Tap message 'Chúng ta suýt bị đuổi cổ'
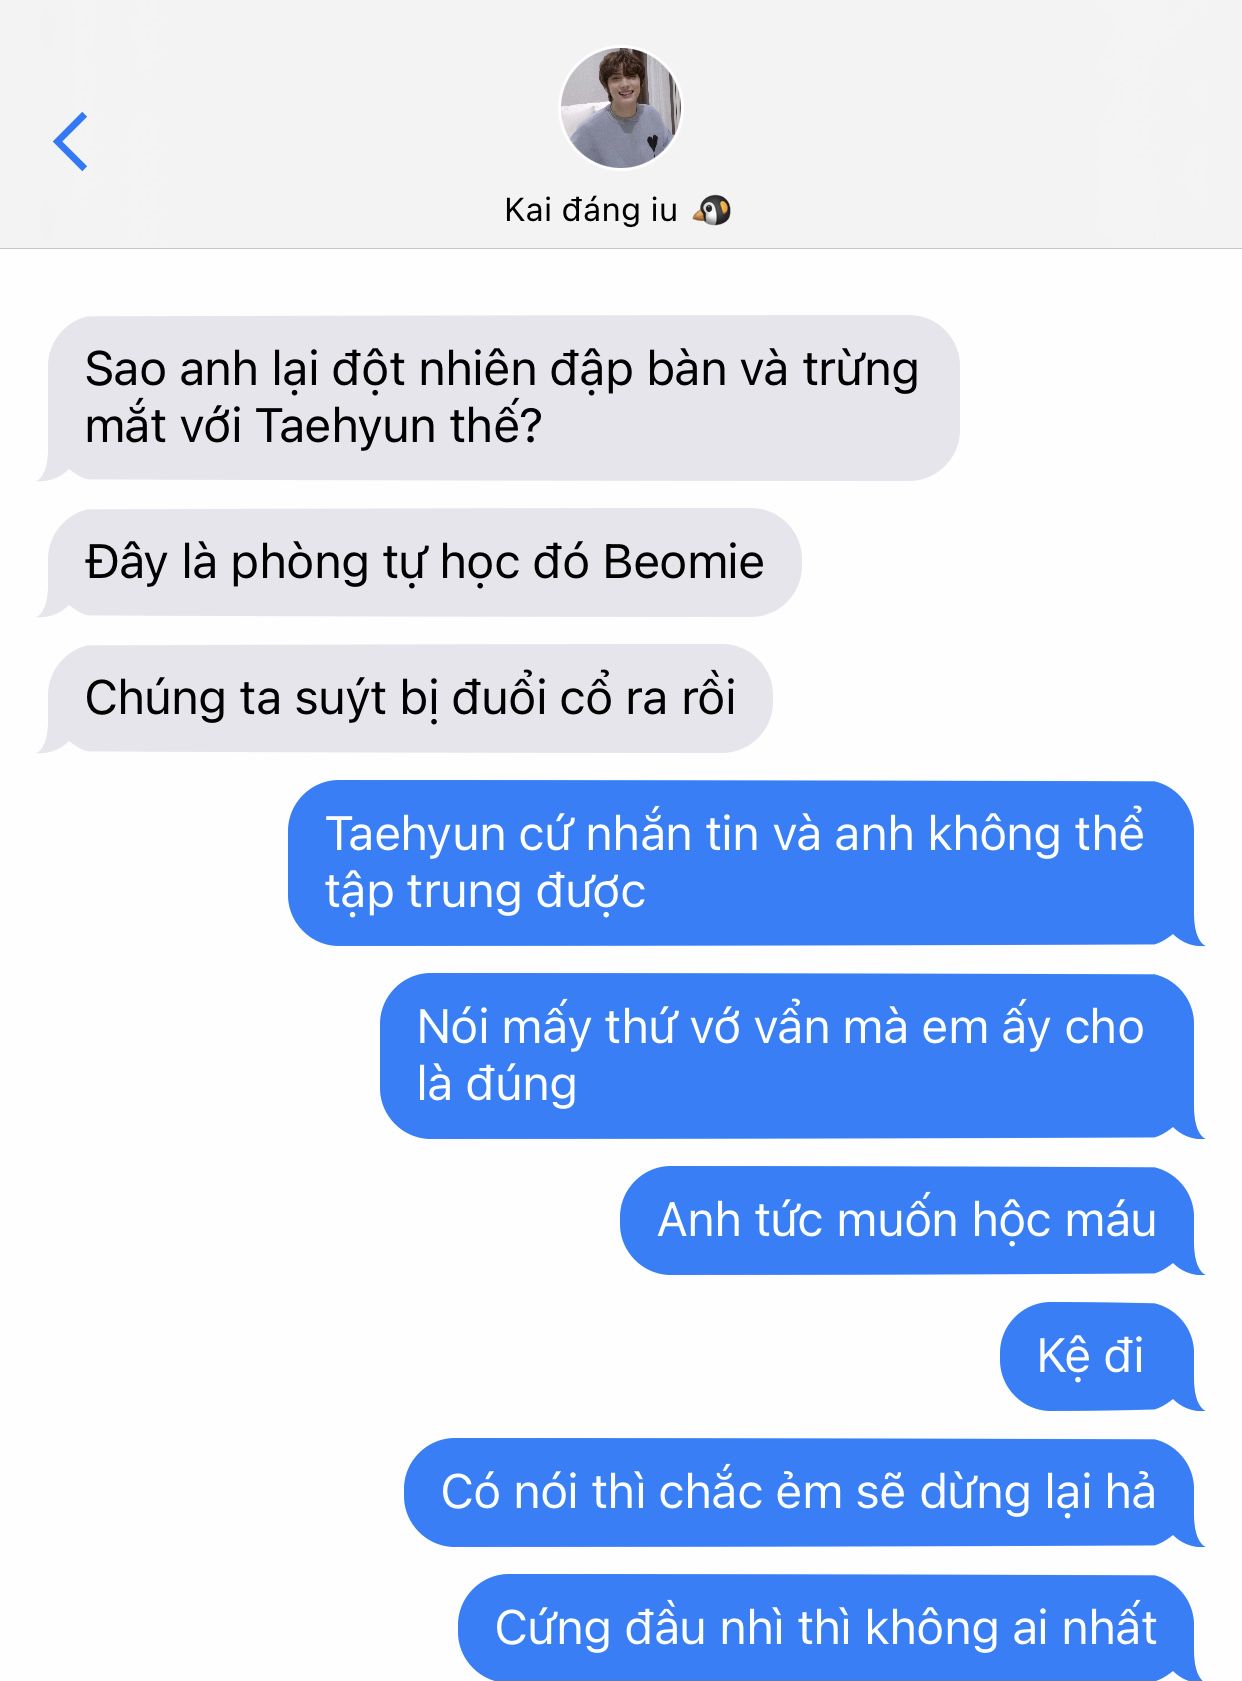 [406, 698]
